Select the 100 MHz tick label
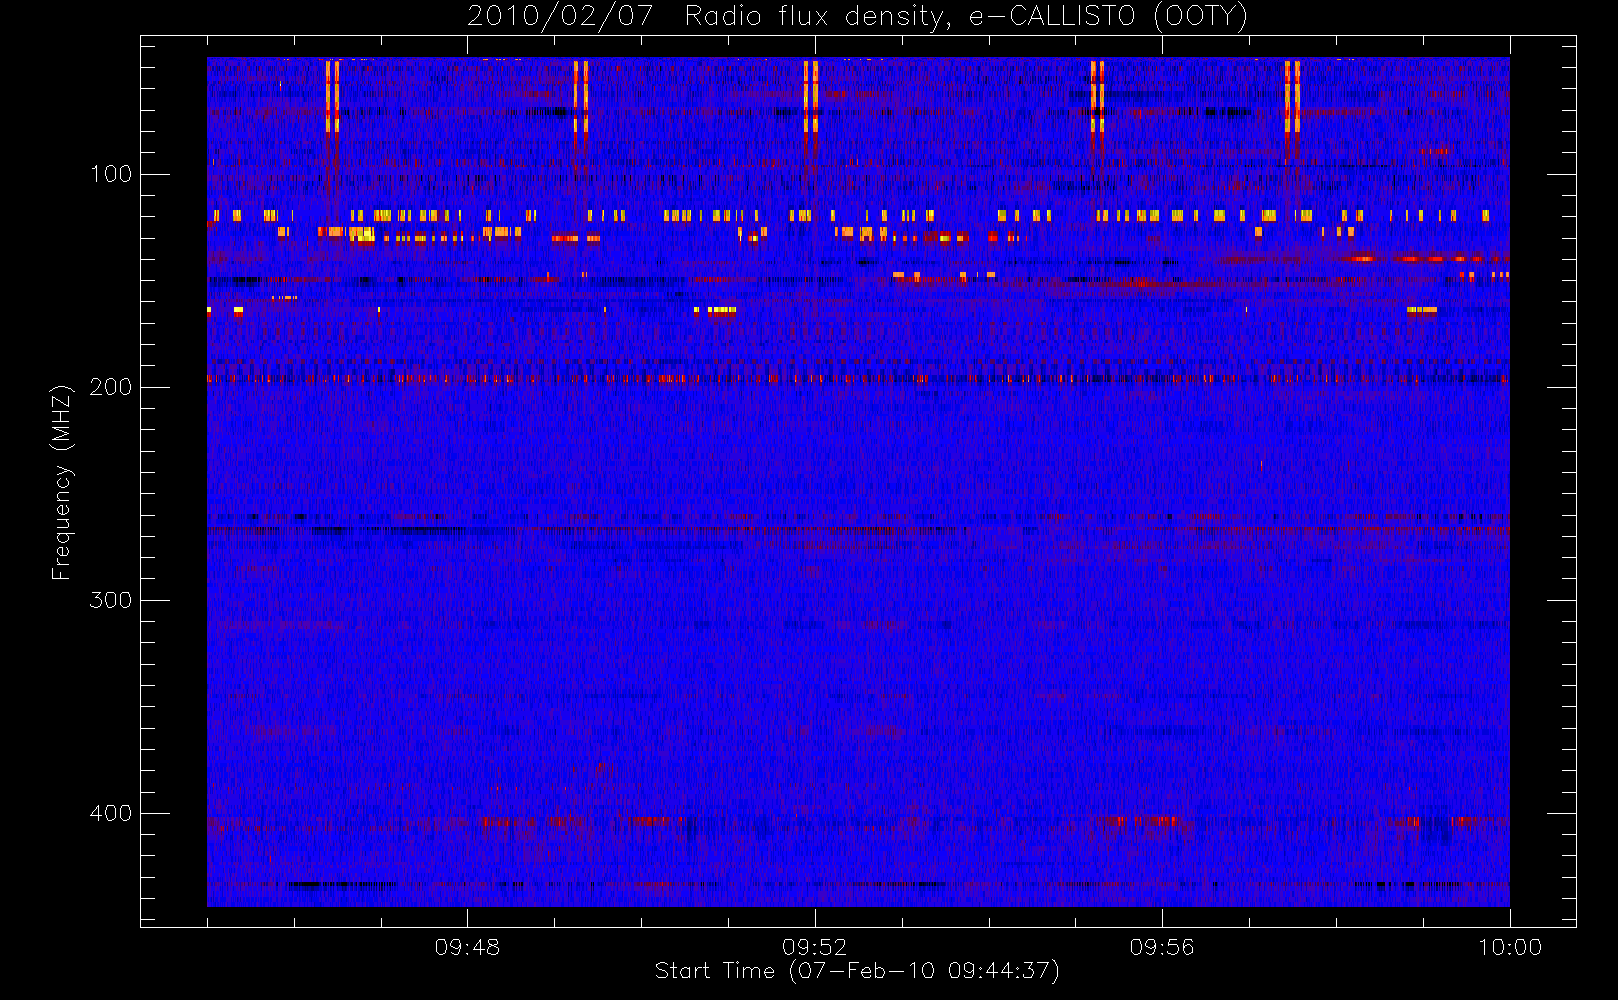The image size is (1618, 1000). (111, 174)
